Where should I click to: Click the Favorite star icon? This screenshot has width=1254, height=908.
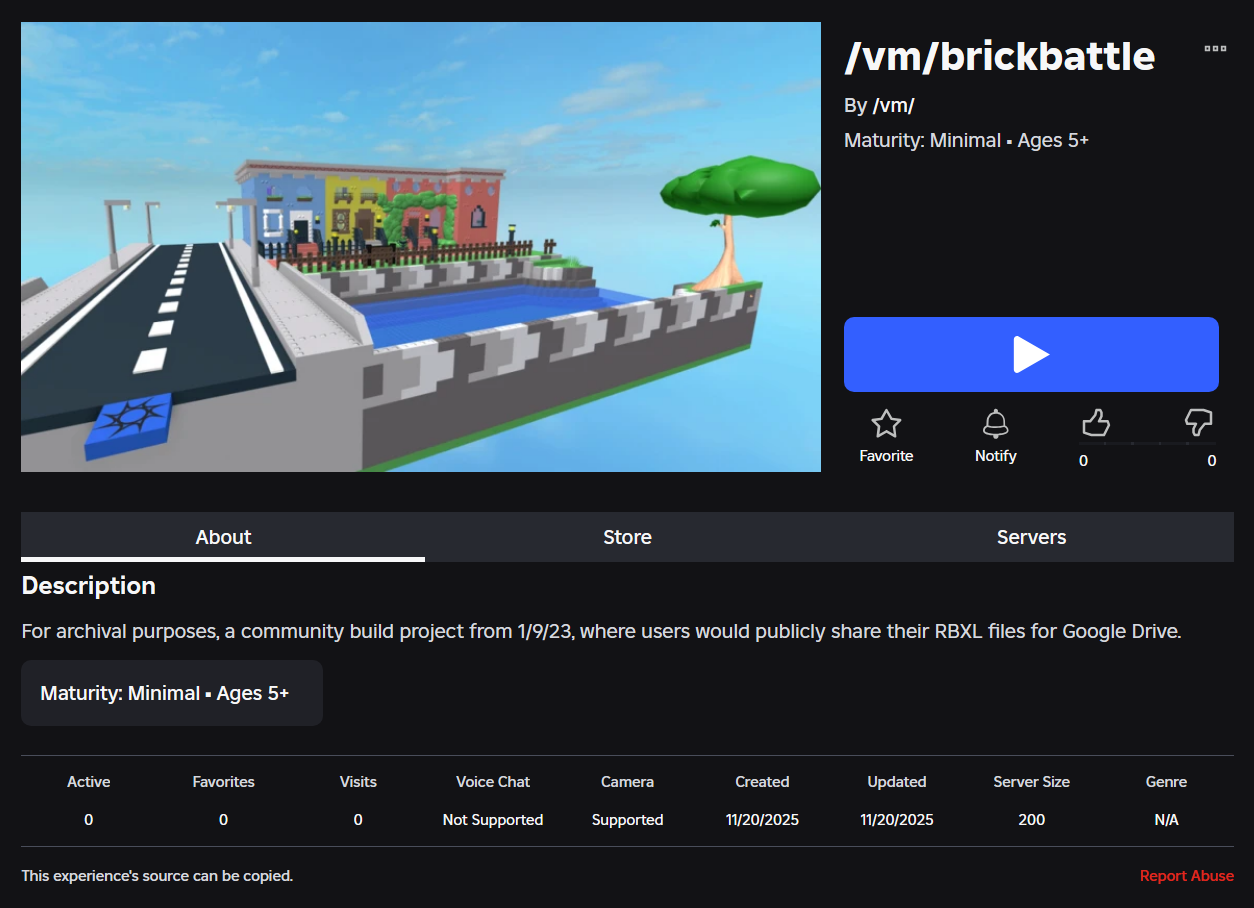pos(886,424)
